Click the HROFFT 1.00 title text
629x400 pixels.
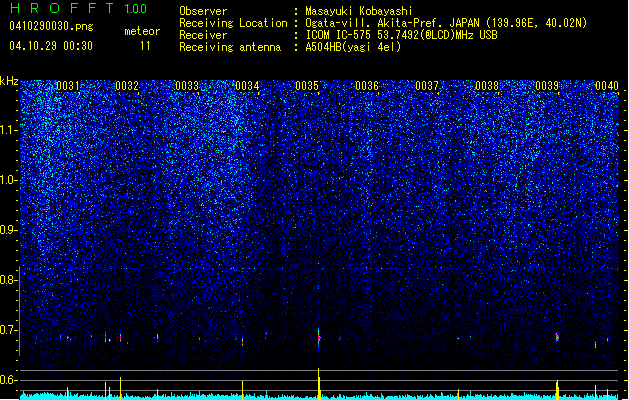coord(78,8)
